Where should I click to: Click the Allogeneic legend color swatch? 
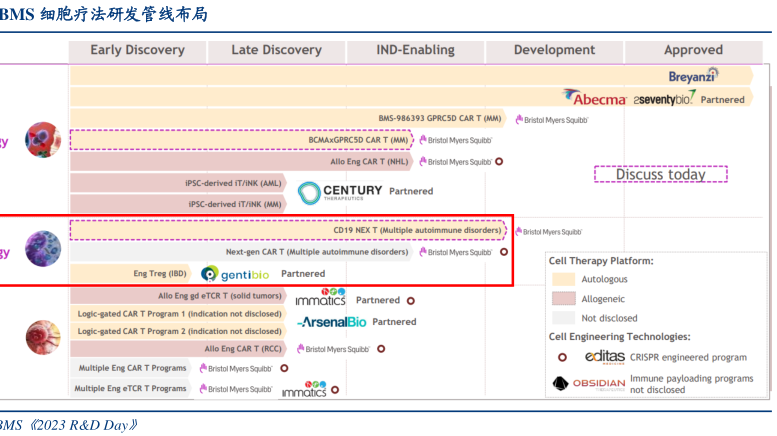tap(564, 298)
